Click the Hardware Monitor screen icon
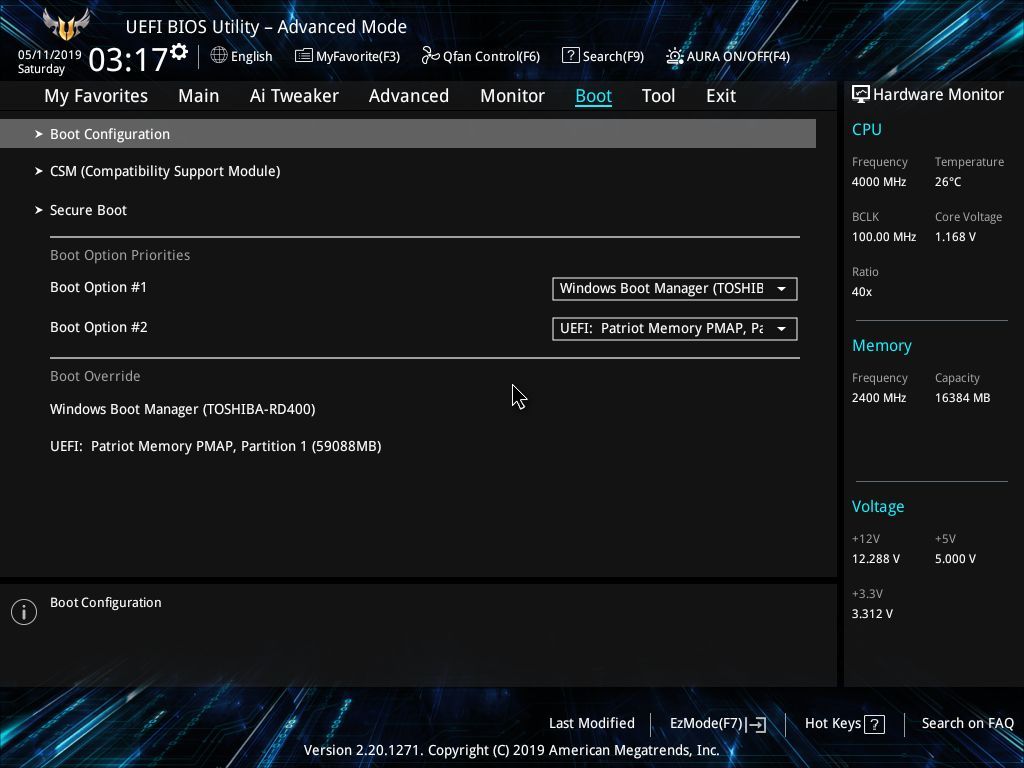The height and width of the screenshot is (768, 1024). [x=861, y=94]
